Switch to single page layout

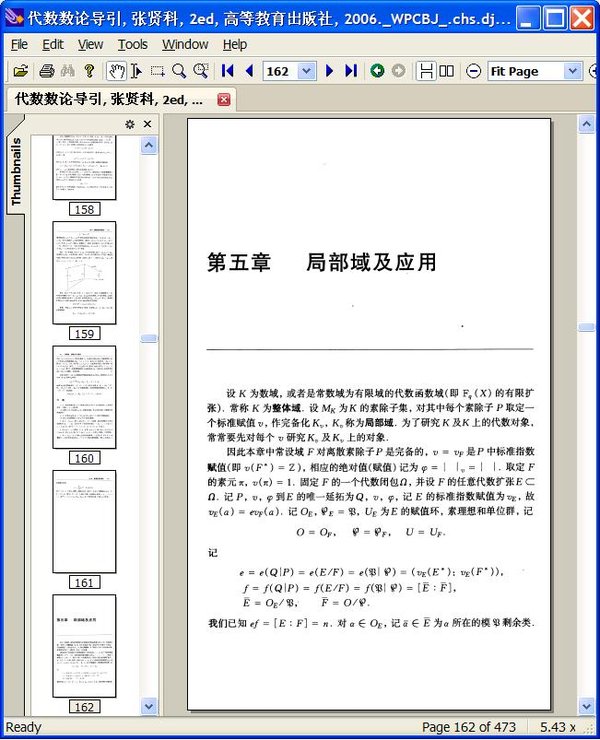pyautogui.click(x=426, y=71)
